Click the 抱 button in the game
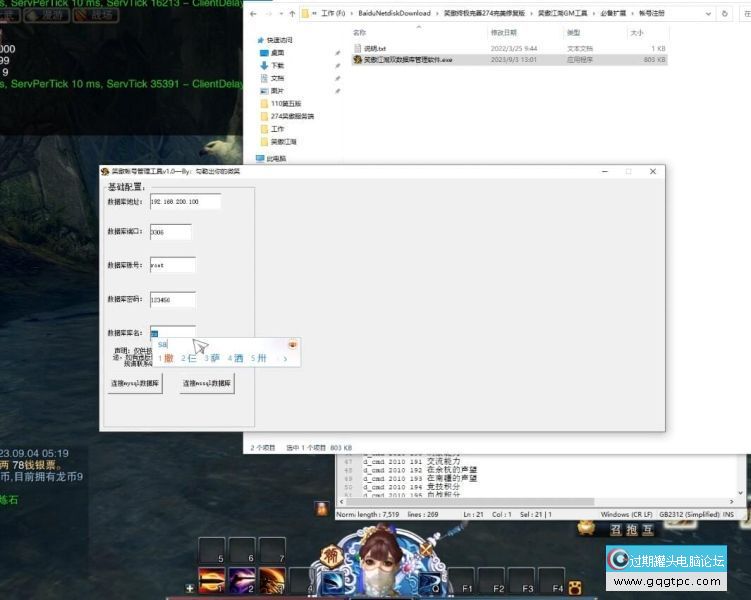751x600 pixels. coord(632,530)
